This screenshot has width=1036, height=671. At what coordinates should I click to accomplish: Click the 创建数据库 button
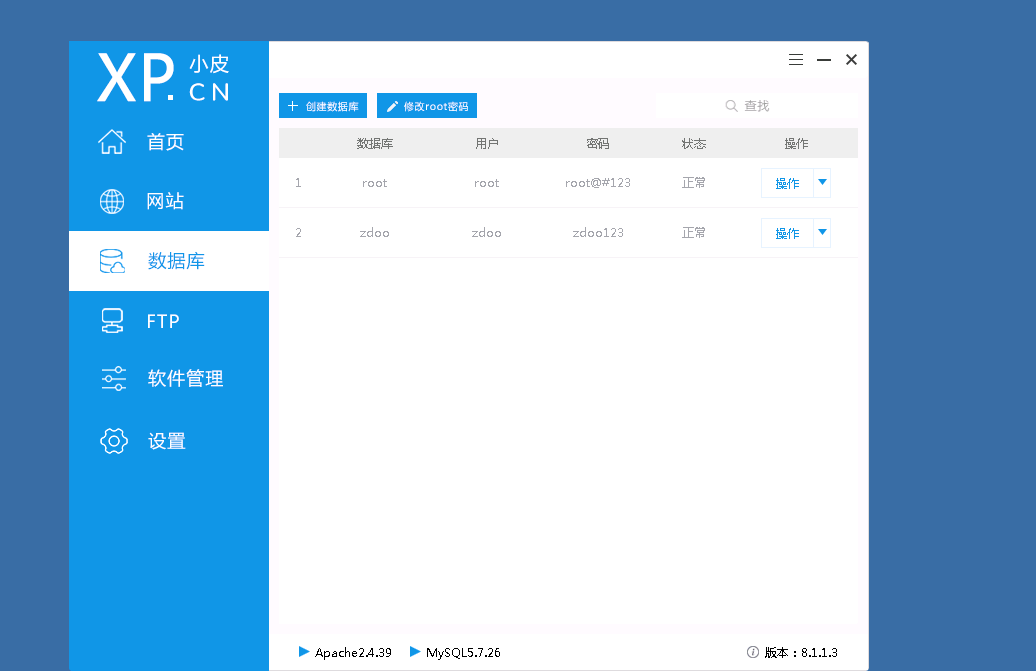(x=323, y=106)
